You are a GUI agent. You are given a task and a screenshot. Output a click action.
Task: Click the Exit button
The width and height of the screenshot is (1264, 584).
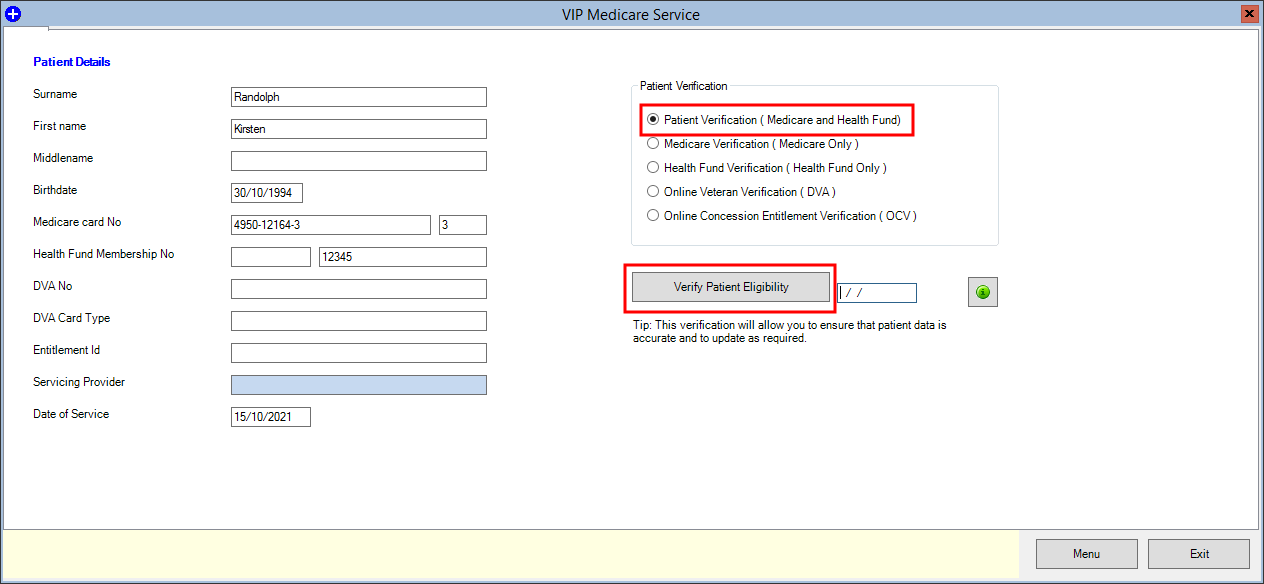(x=1199, y=554)
